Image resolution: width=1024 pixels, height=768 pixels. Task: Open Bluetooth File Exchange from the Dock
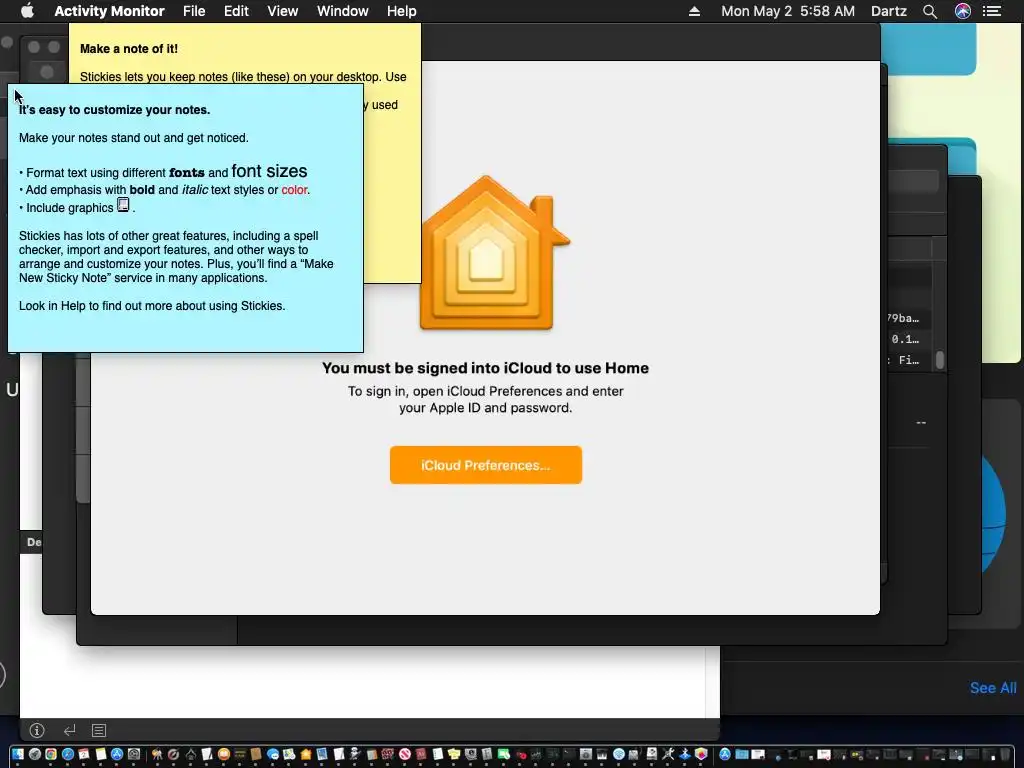(x=685, y=754)
